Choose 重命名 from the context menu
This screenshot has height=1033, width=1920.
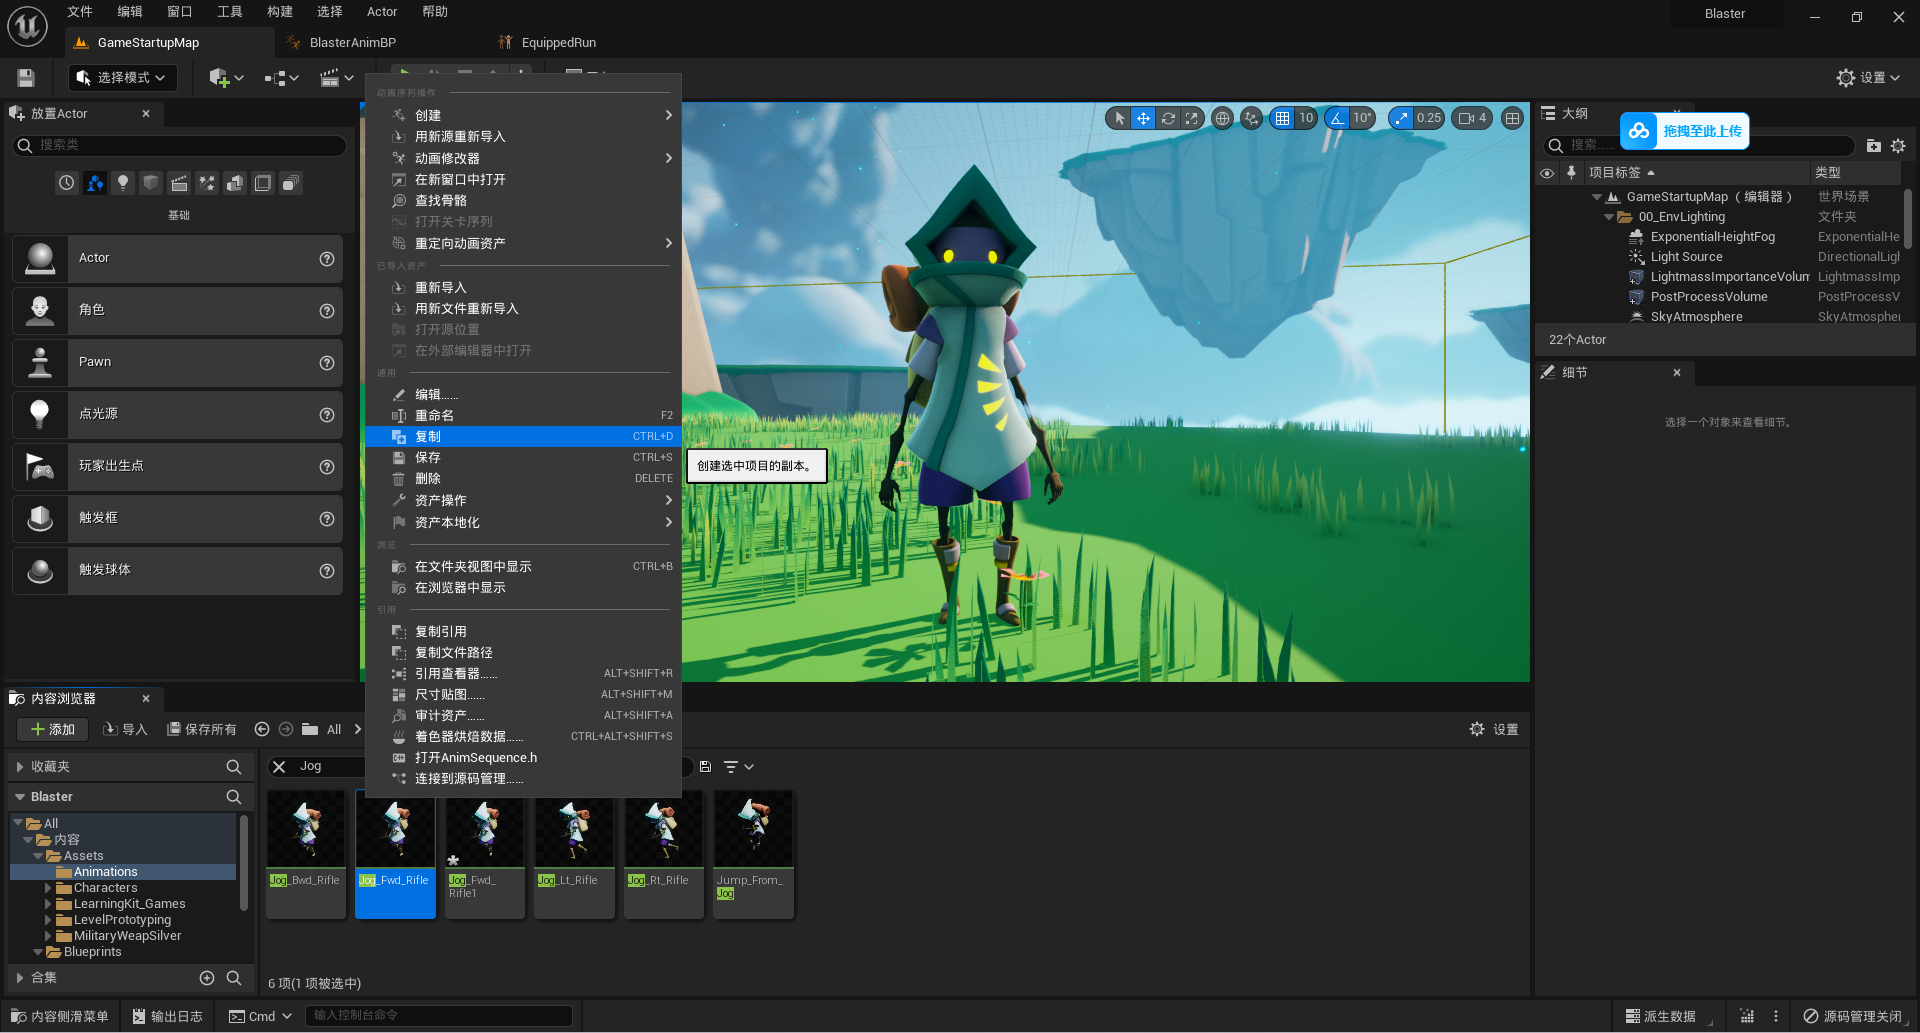click(523, 415)
